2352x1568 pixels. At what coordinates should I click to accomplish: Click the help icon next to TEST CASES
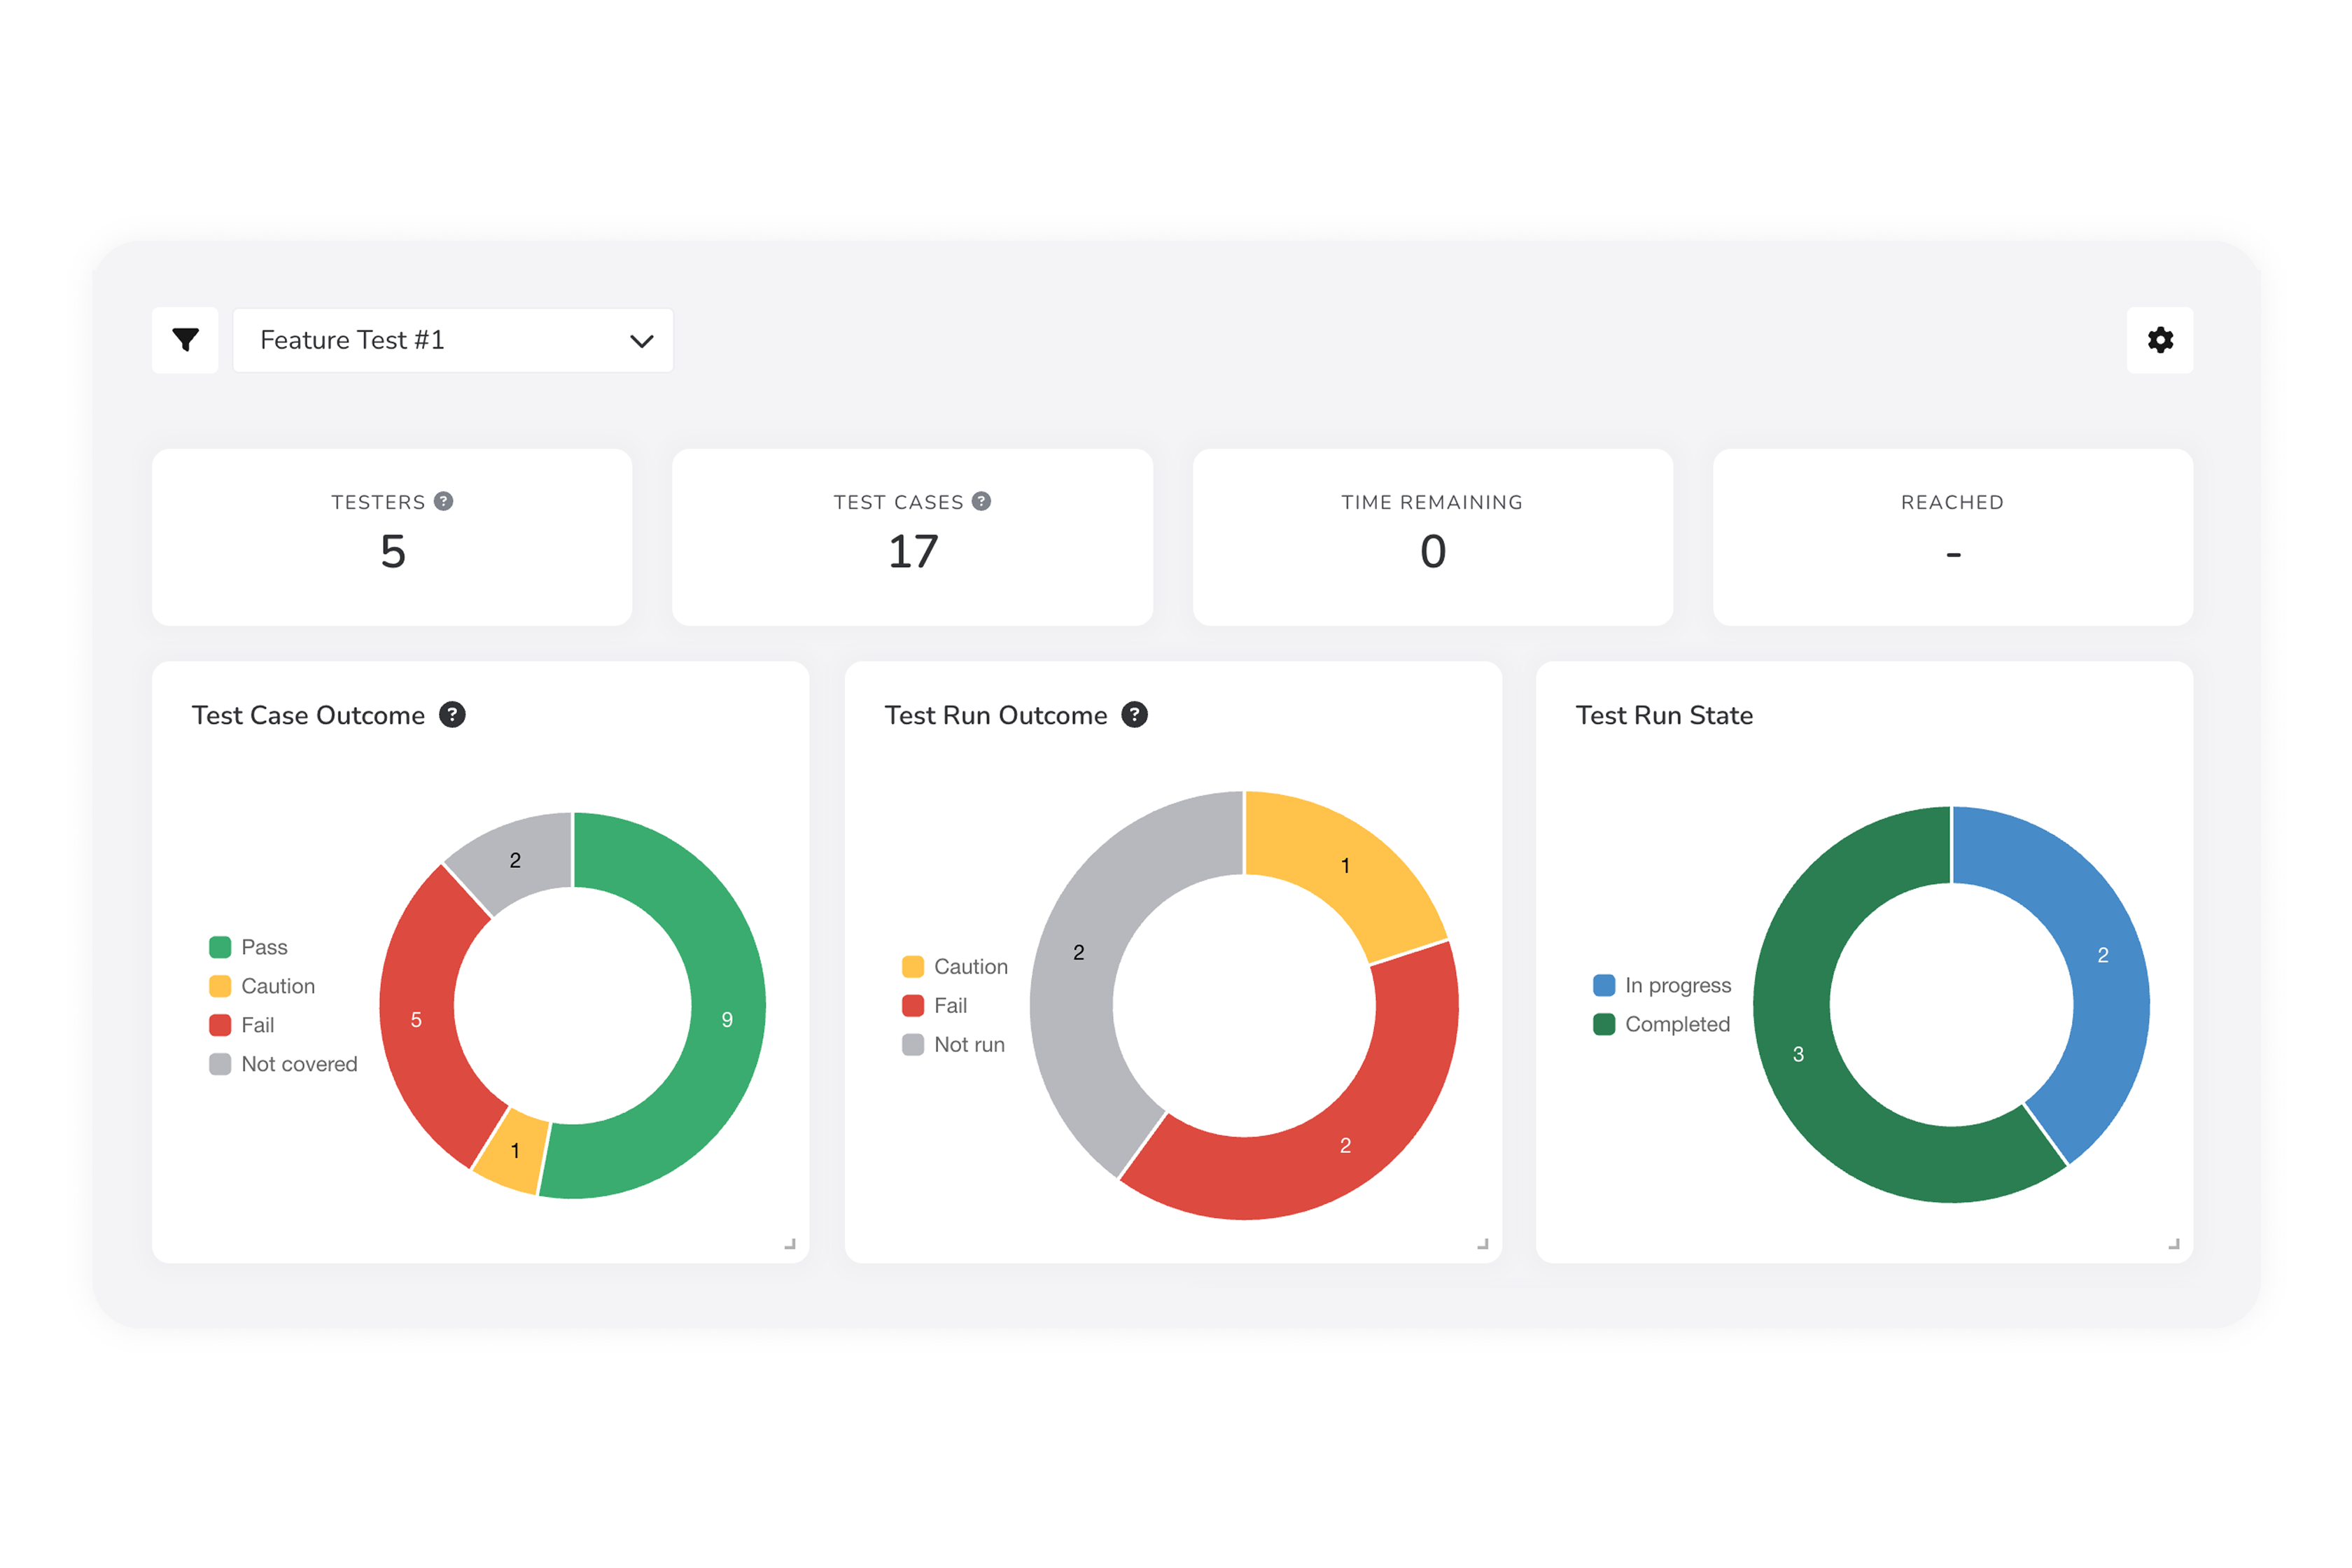[x=982, y=502]
